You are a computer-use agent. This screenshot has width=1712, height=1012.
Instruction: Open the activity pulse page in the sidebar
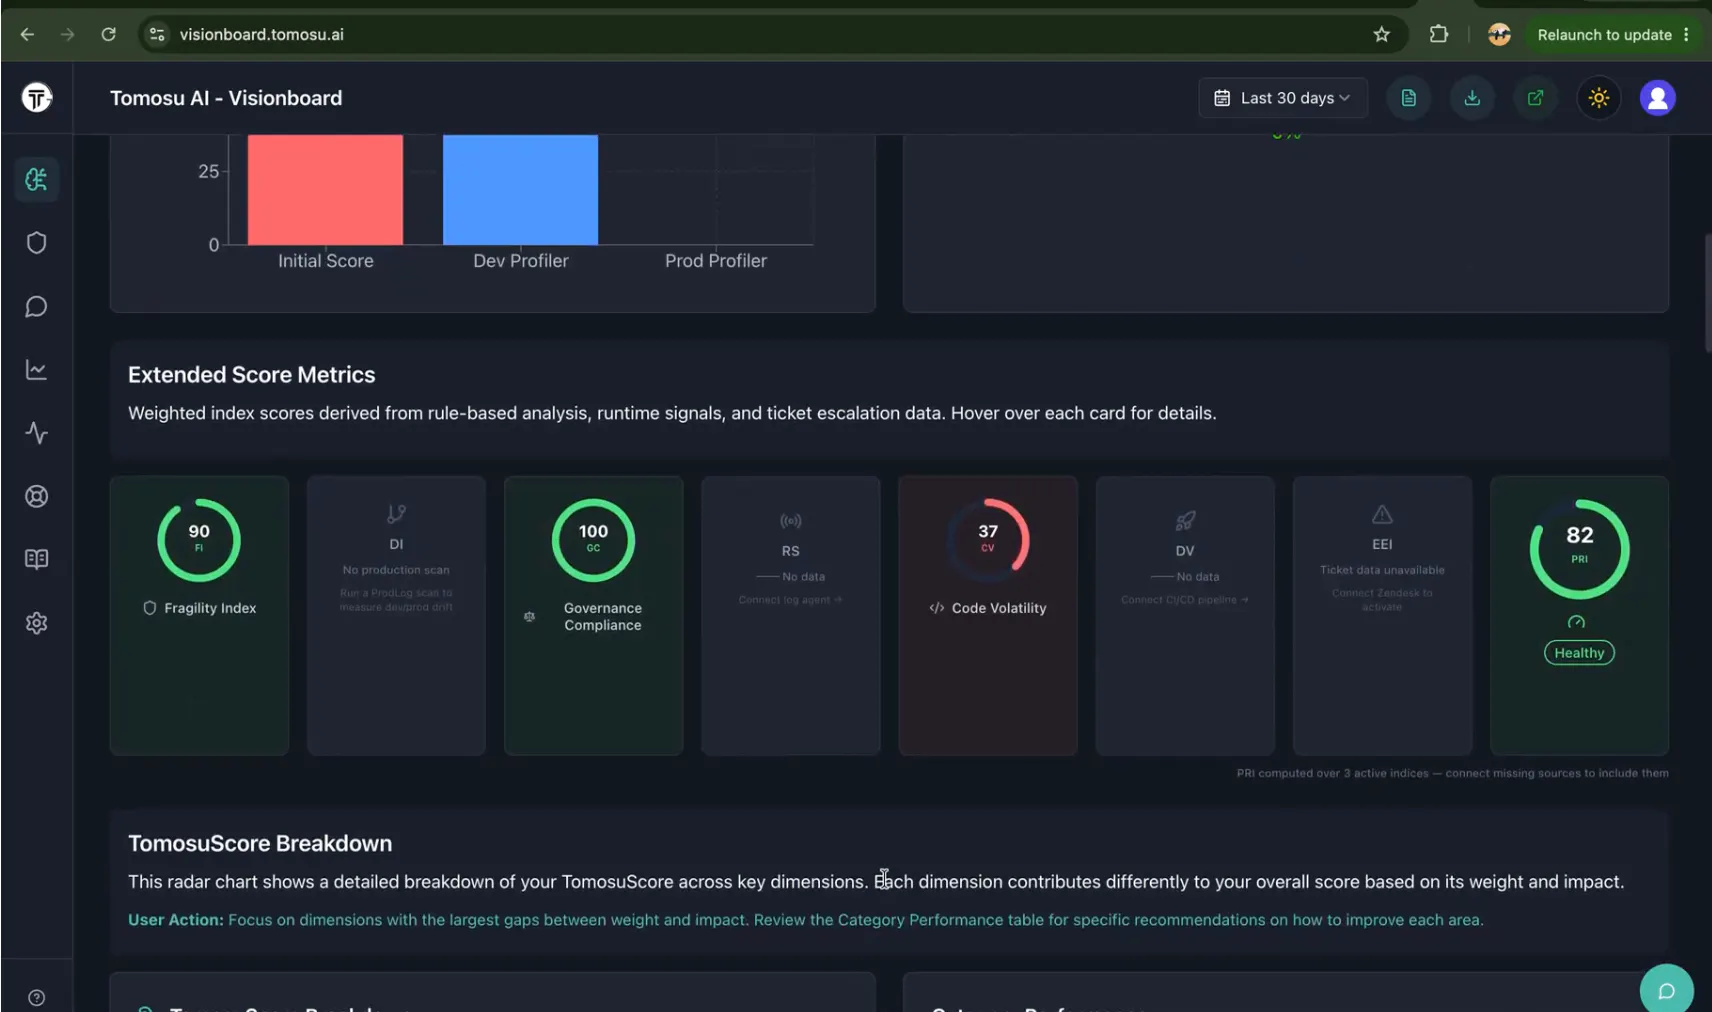coord(37,433)
